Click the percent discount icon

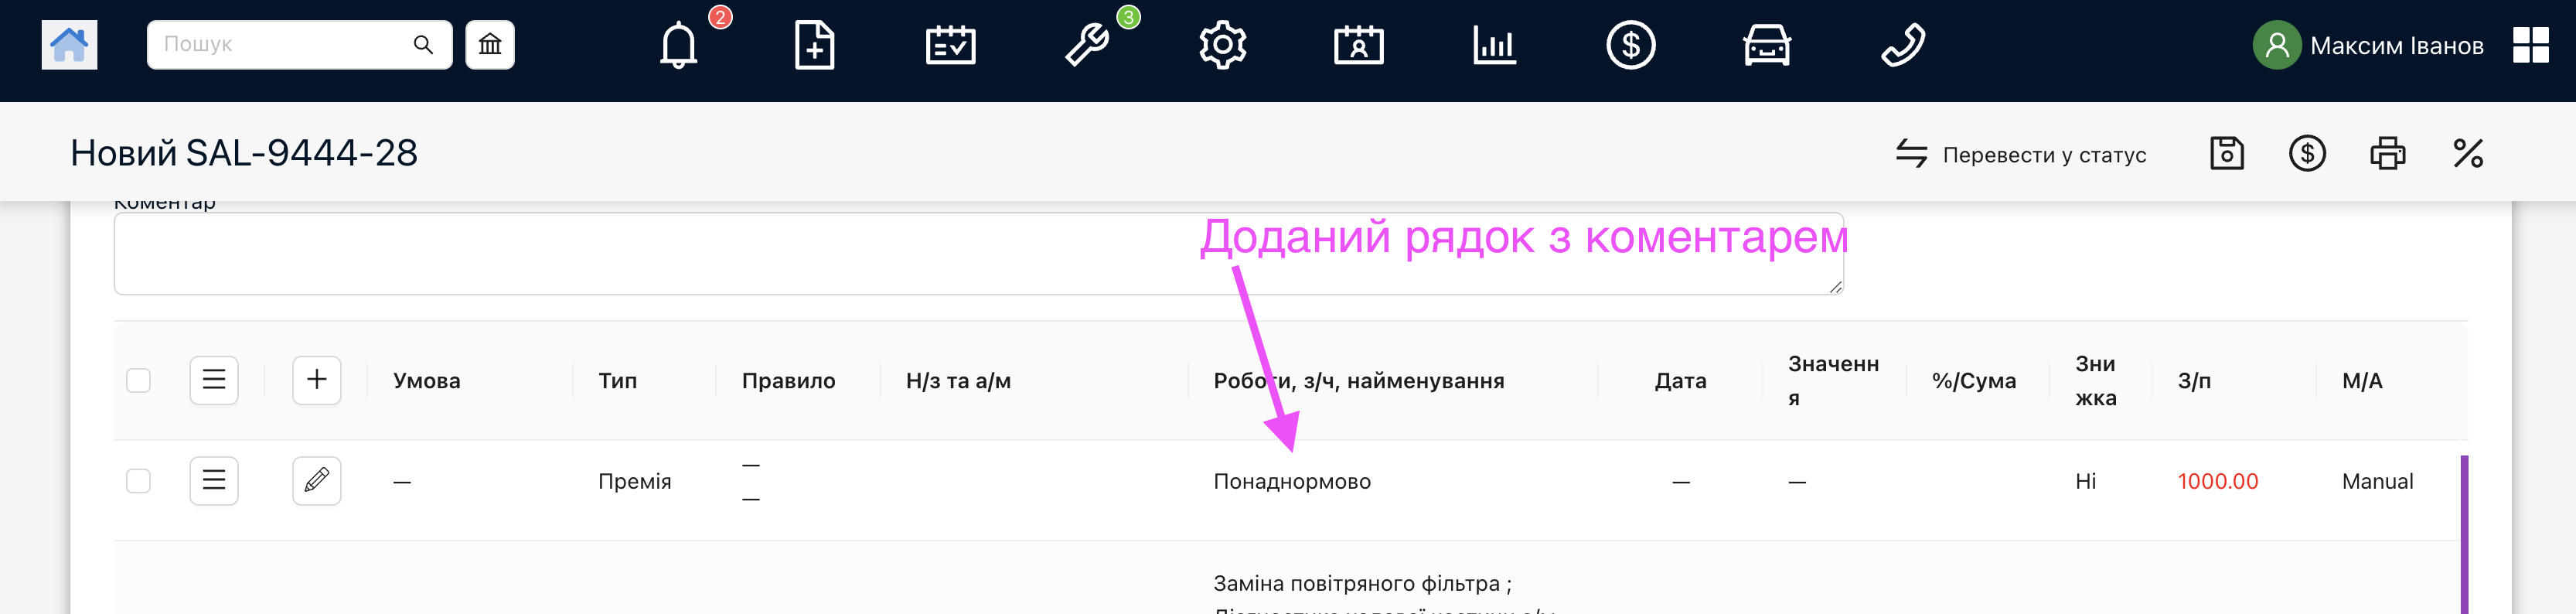2467,154
